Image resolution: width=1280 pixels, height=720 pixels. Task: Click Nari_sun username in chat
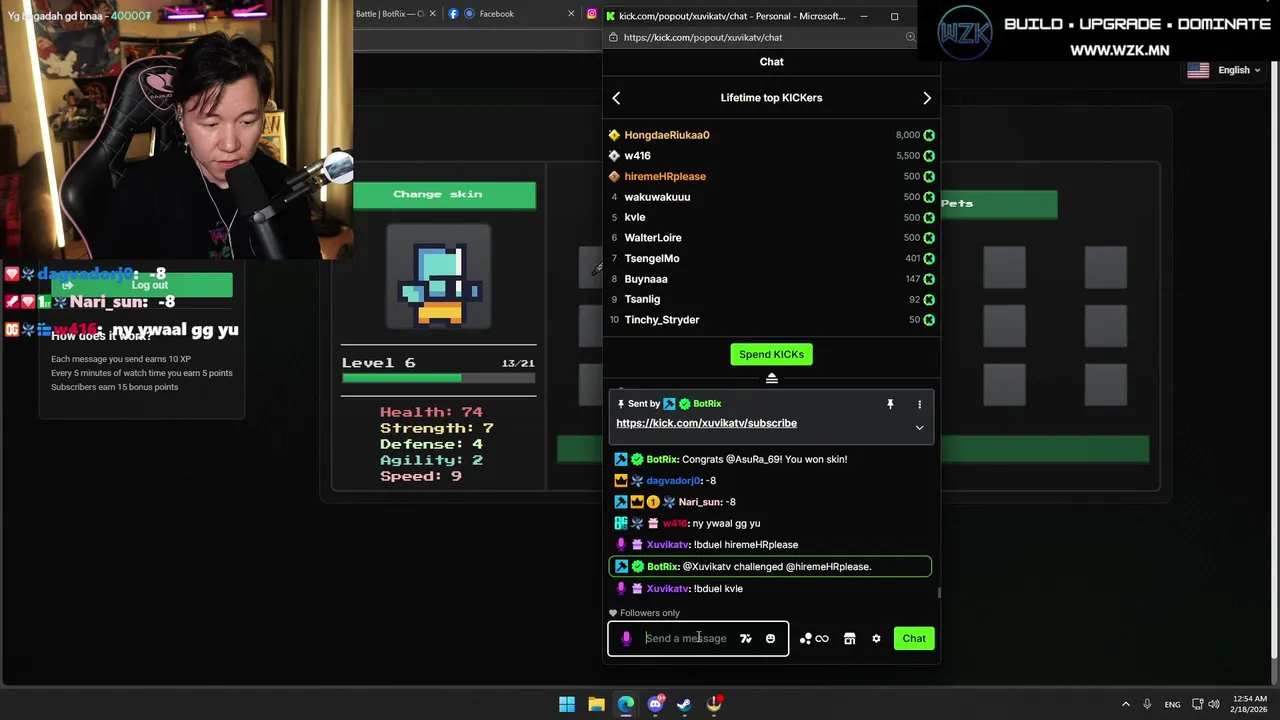(x=699, y=502)
